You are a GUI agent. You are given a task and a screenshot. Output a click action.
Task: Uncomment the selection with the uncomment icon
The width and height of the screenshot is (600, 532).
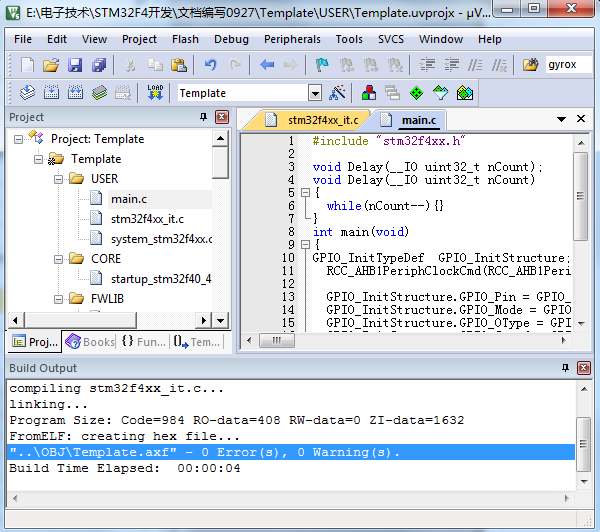pyautogui.click(x=499, y=65)
